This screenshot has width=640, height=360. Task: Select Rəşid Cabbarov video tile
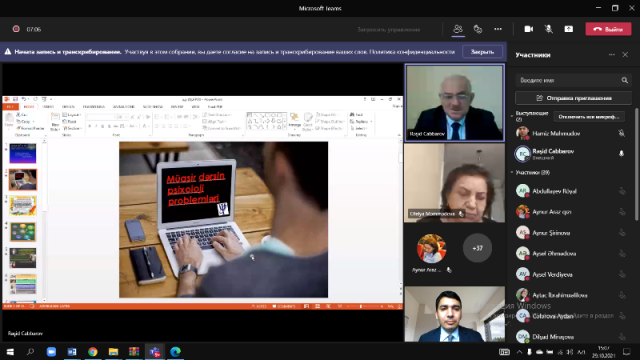(x=455, y=103)
